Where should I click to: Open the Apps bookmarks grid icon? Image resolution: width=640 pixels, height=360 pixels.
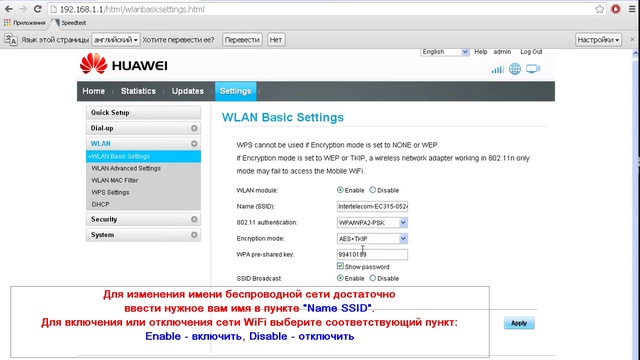point(7,23)
